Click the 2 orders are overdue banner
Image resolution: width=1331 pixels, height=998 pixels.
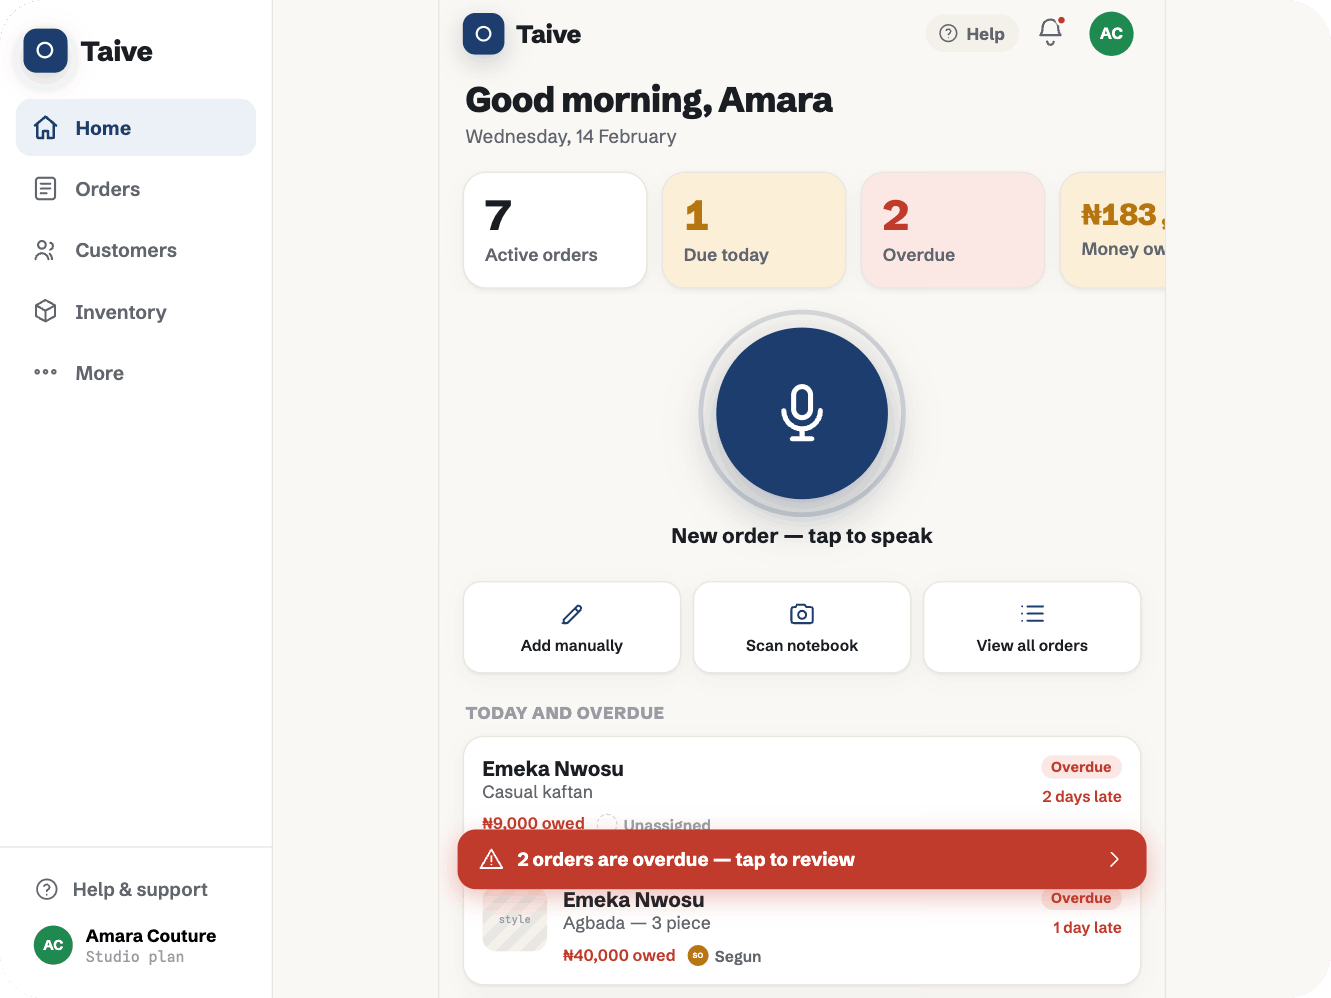click(x=802, y=859)
